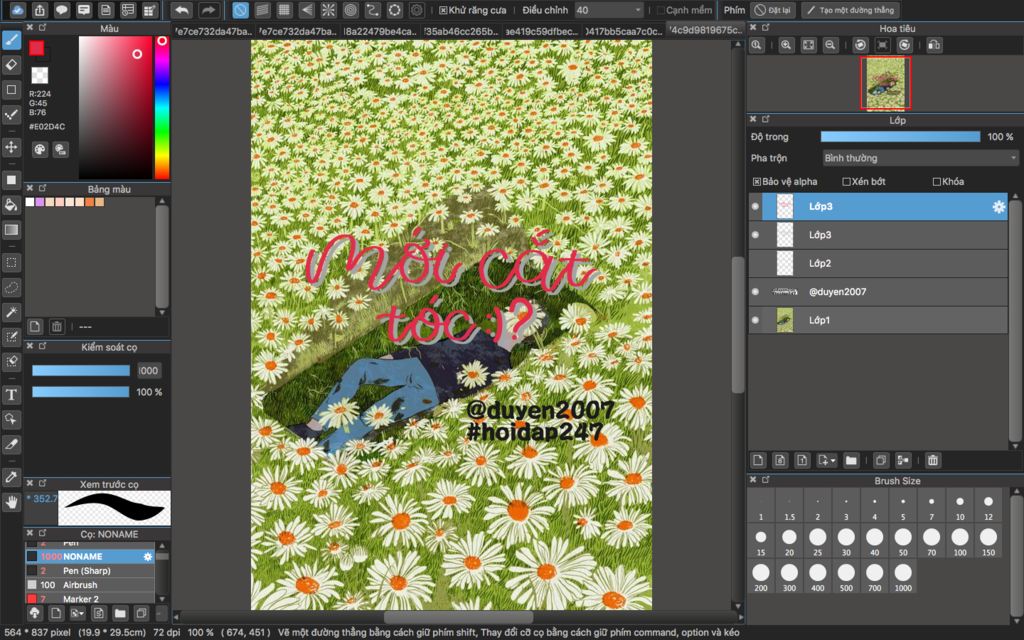Turn off snap with the blue snap-off icon

click(x=240, y=10)
